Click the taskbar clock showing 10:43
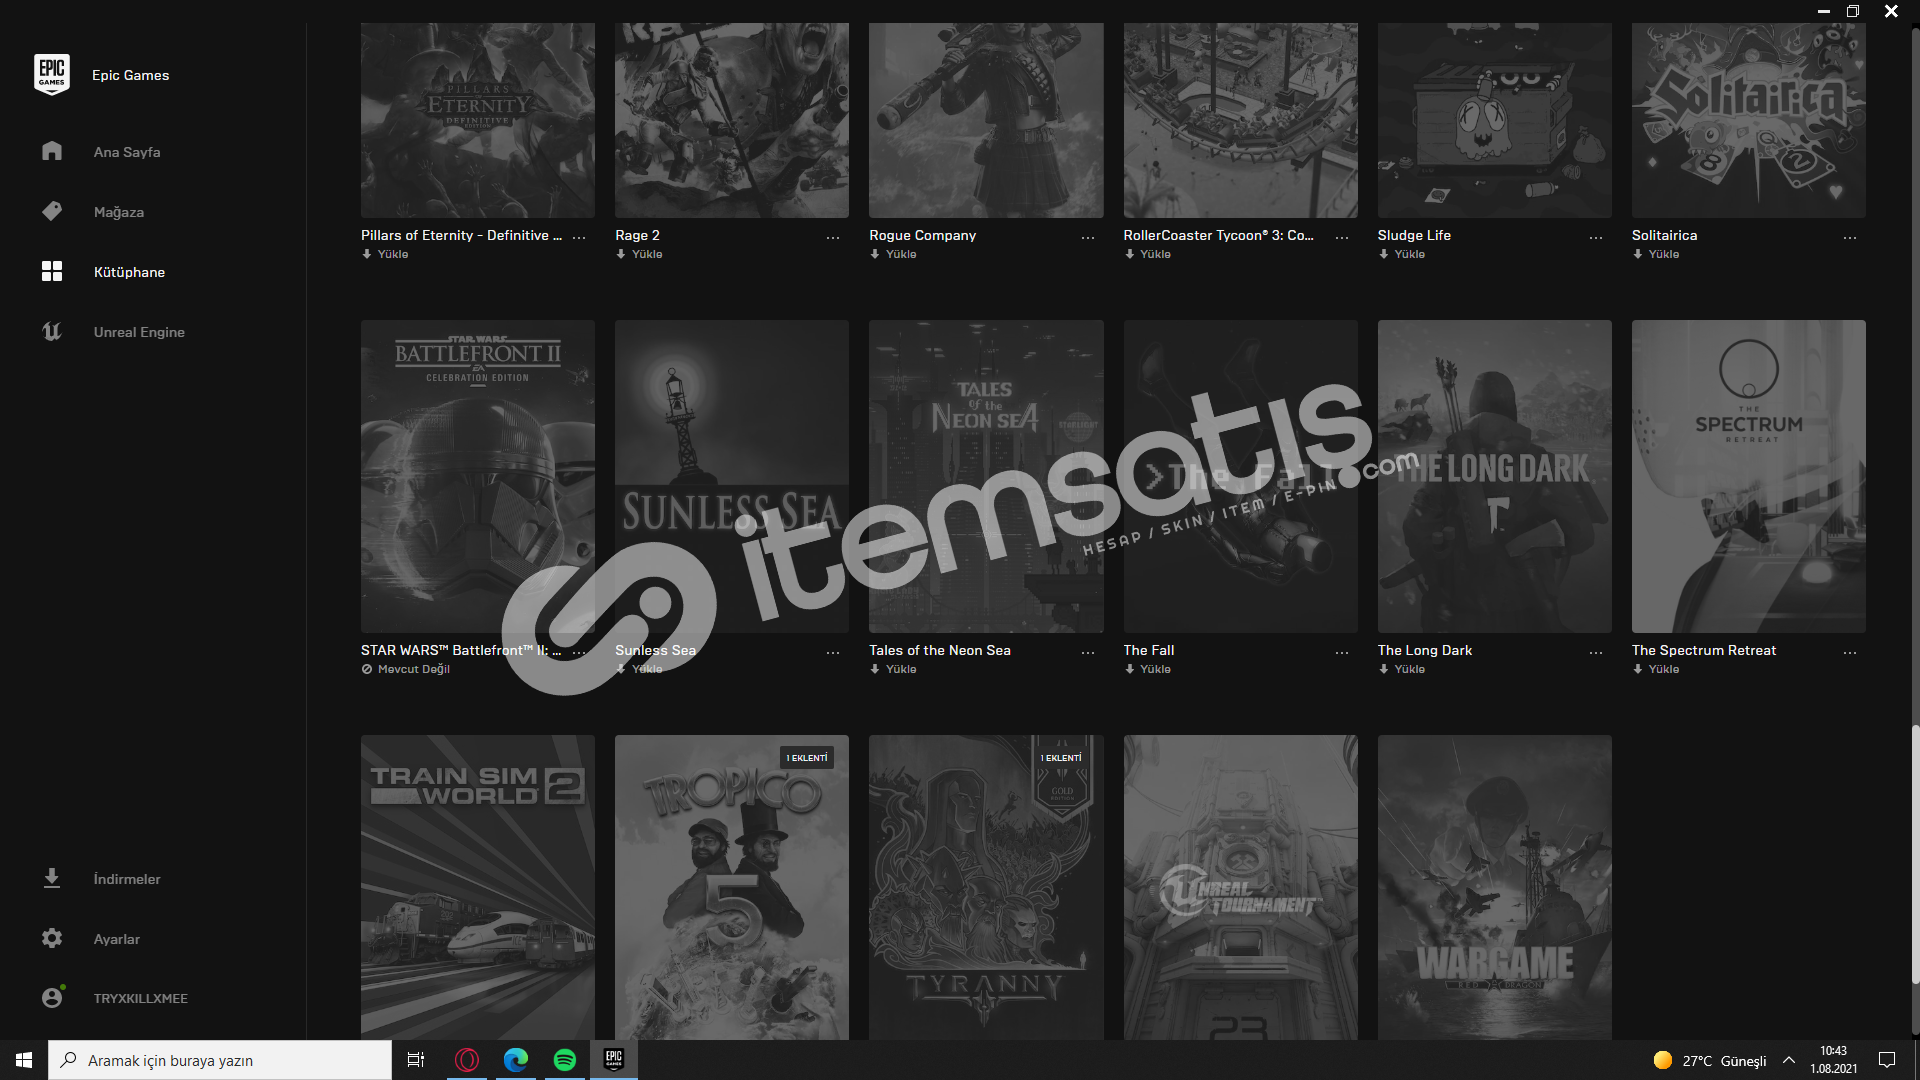Image resolution: width=1920 pixels, height=1080 pixels. tap(1833, 1060)
